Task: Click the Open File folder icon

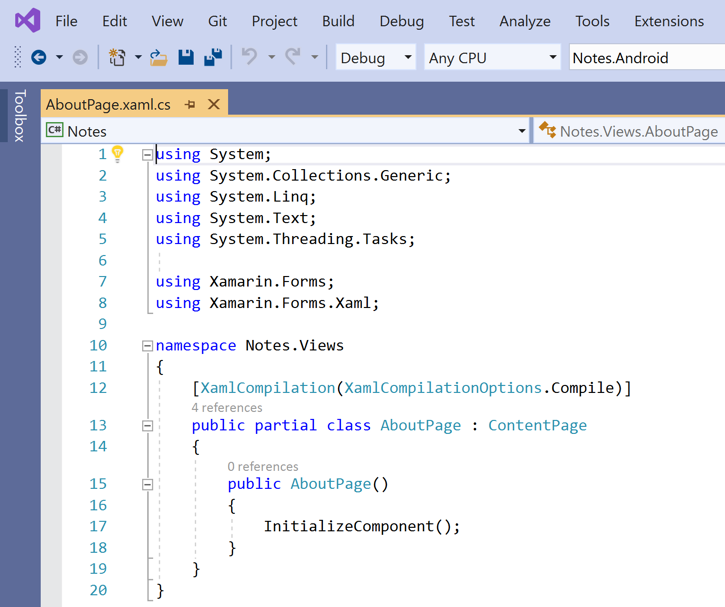Action: pyautogui.click(x=159, y=58)
